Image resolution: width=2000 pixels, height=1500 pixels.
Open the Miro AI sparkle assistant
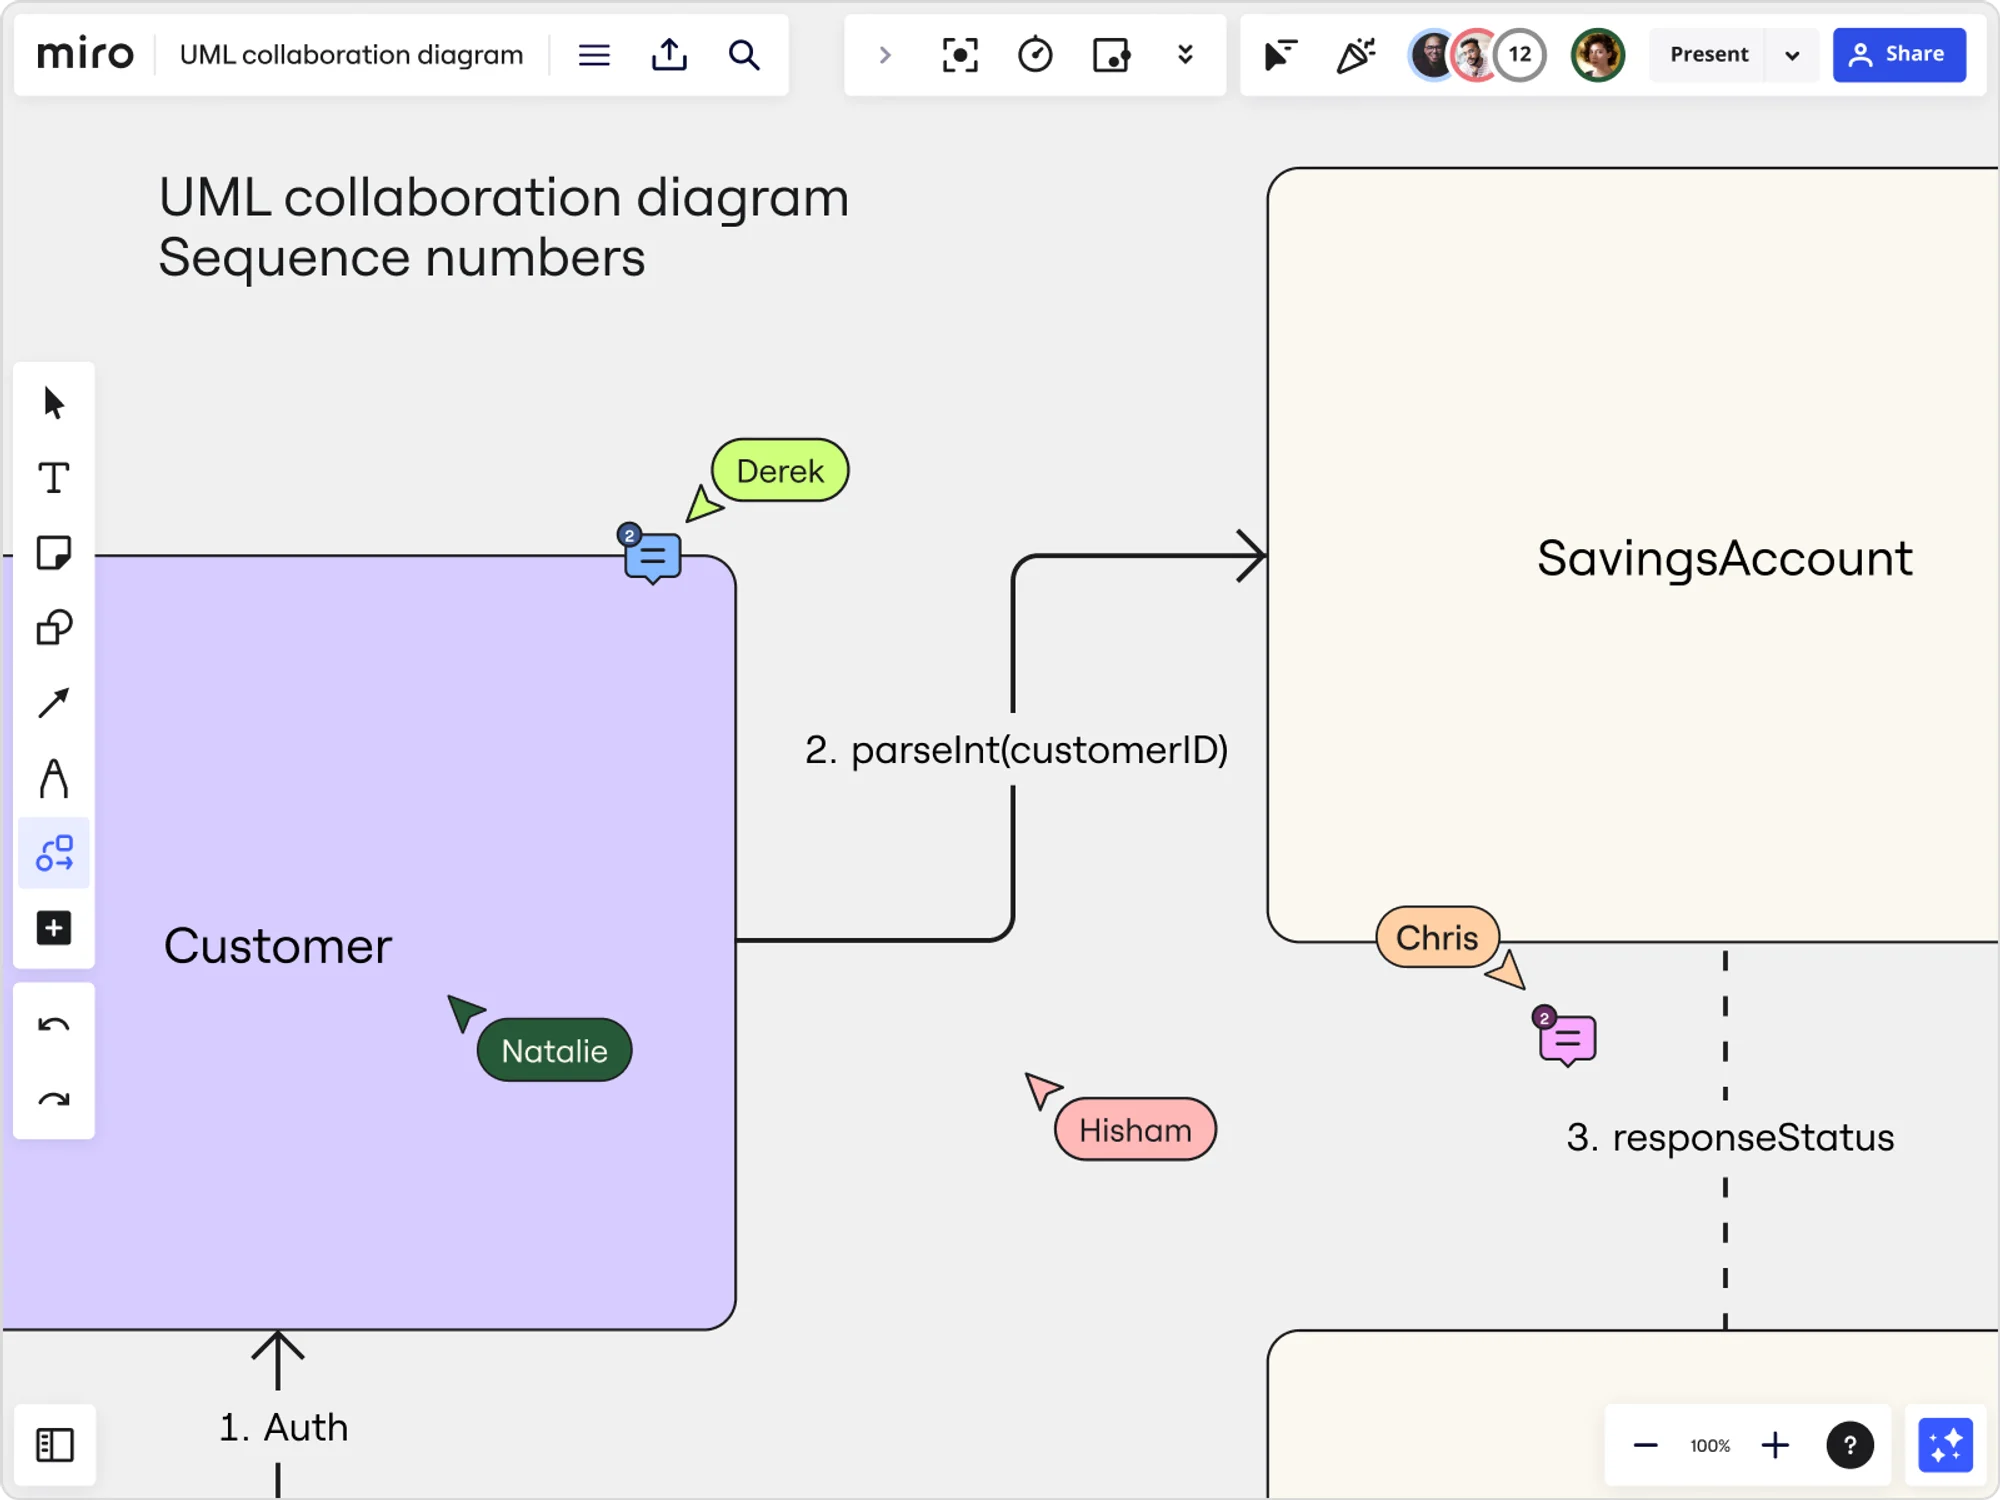pyautogui.click(x=1945, y=1445)
